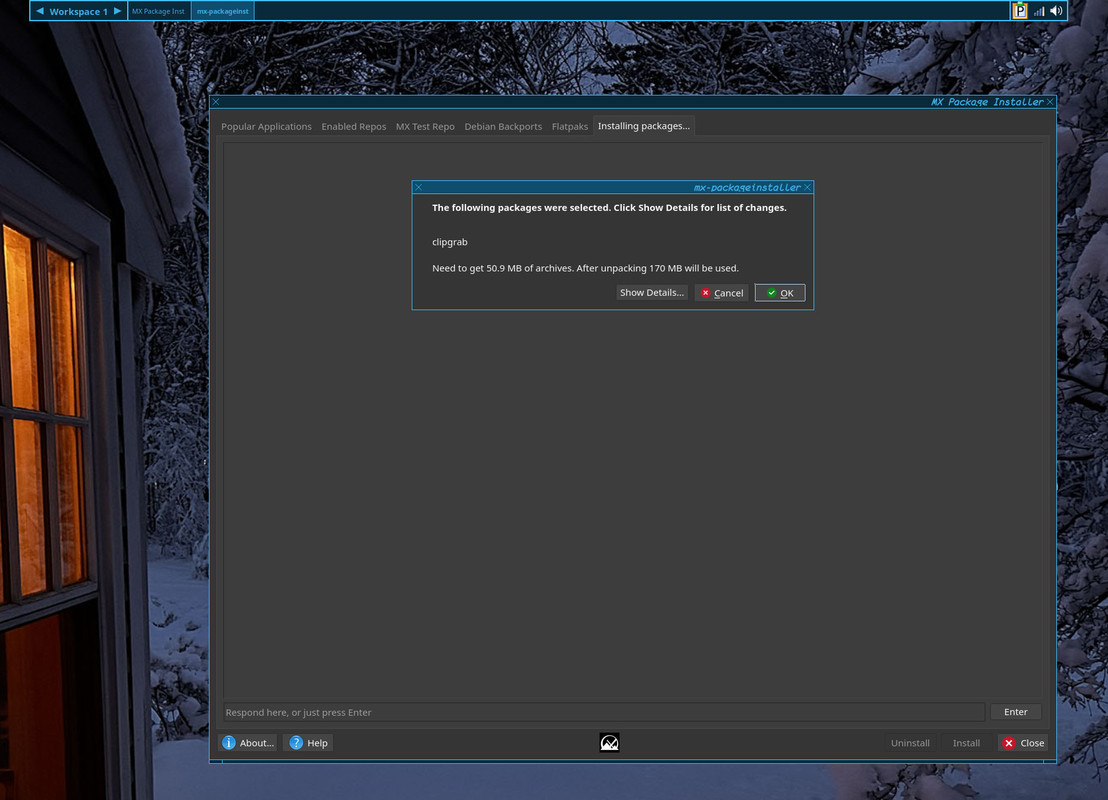
Task: Open the About info button
Action: [248, 743]
